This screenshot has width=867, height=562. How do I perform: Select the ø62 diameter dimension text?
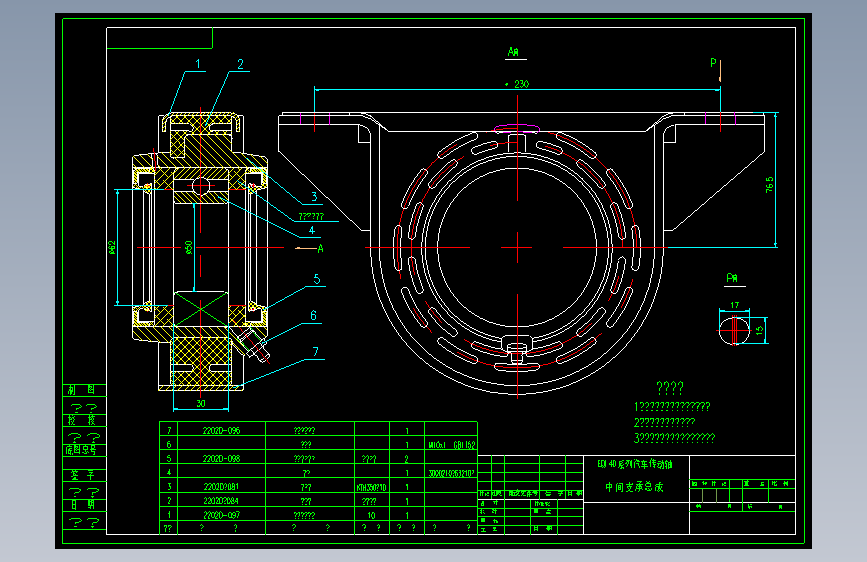pos(112,247)
